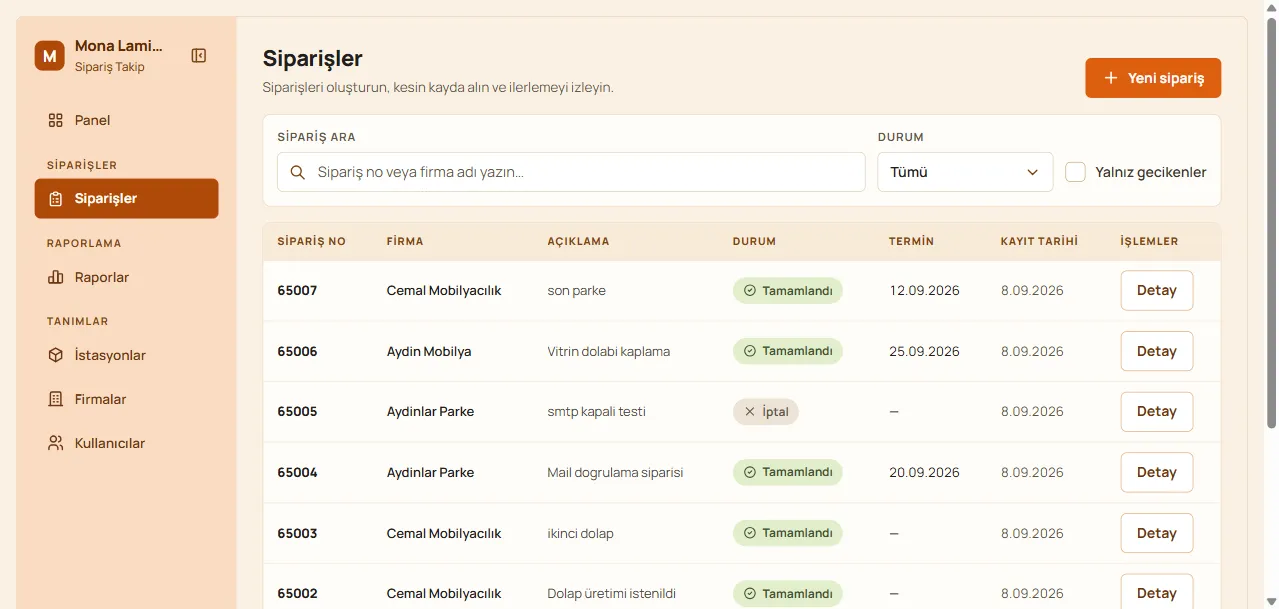Create a new order with Yeni sipariş

point(1153,78)
